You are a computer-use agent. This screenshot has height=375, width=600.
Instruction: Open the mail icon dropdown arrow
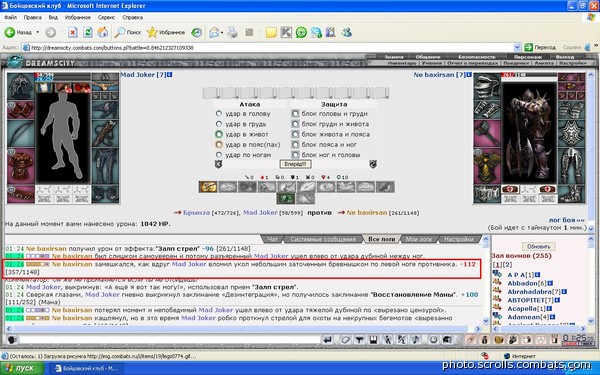[x=222, y=33]
